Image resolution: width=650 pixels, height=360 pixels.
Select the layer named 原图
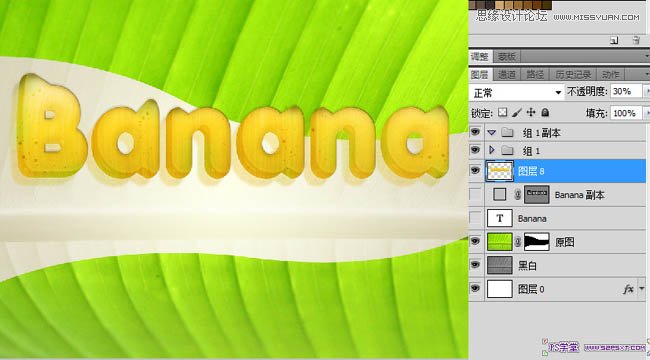coord(565,242)
